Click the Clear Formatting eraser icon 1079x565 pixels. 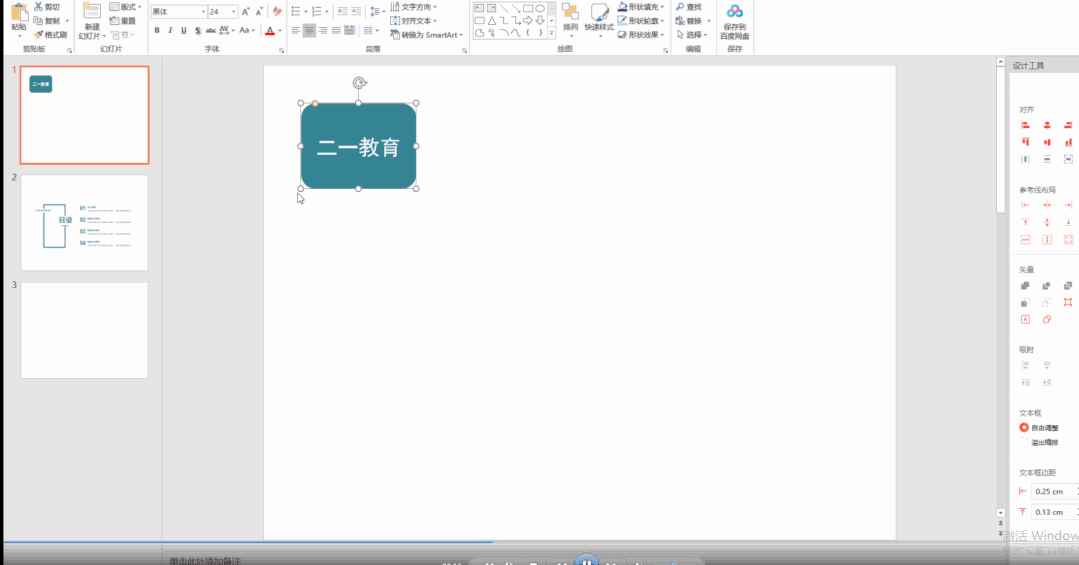point(277,12)
